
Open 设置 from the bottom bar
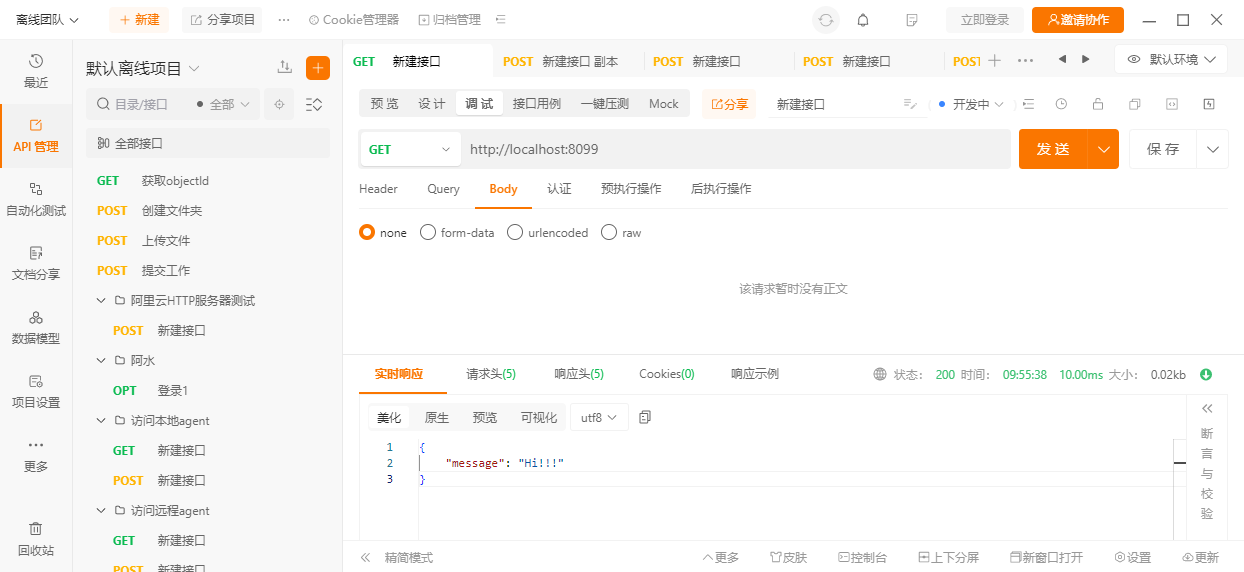coord(1133,557)
